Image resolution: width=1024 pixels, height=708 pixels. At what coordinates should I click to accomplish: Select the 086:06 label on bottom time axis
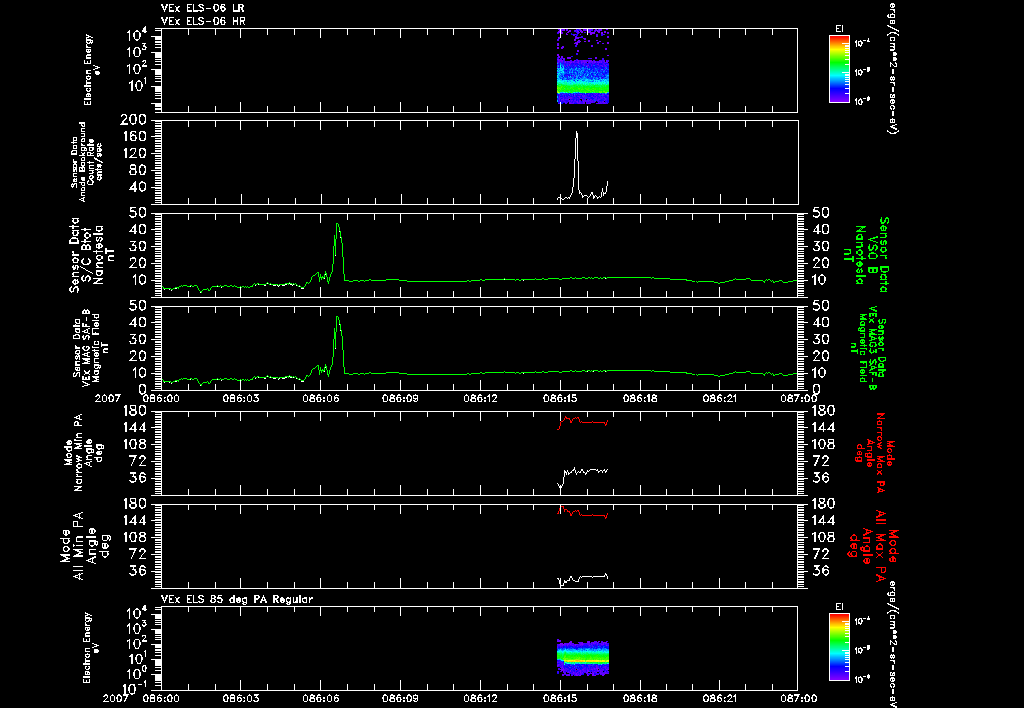[321, 698]
